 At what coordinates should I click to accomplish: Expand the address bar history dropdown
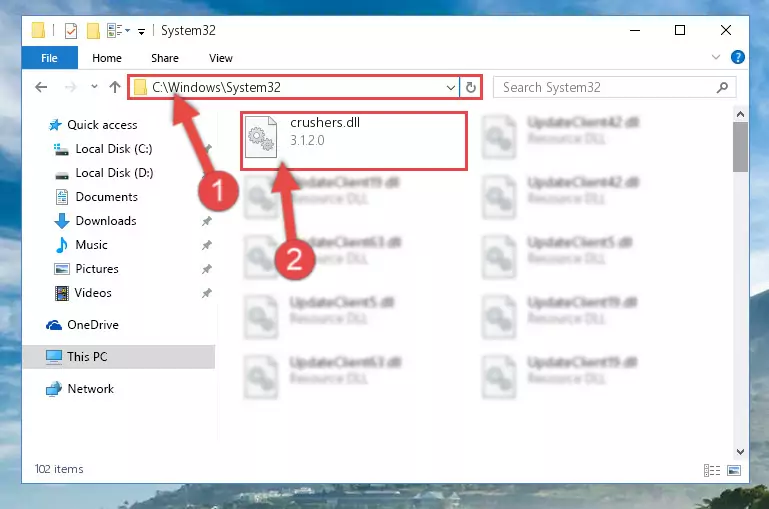coord(451,88)
